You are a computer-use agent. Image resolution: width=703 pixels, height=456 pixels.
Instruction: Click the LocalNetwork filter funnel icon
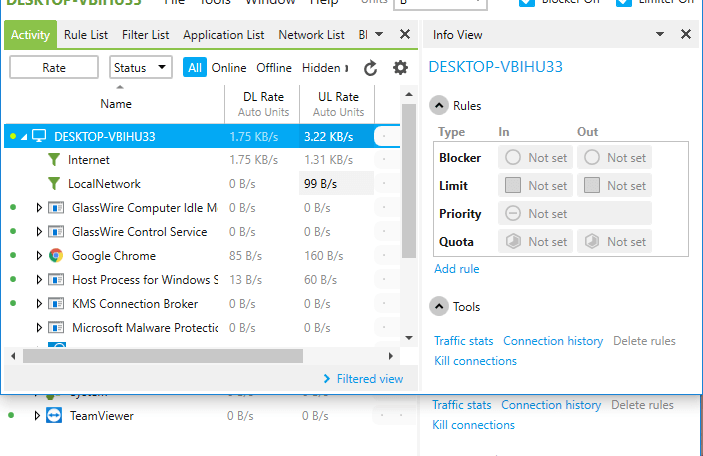54,183
